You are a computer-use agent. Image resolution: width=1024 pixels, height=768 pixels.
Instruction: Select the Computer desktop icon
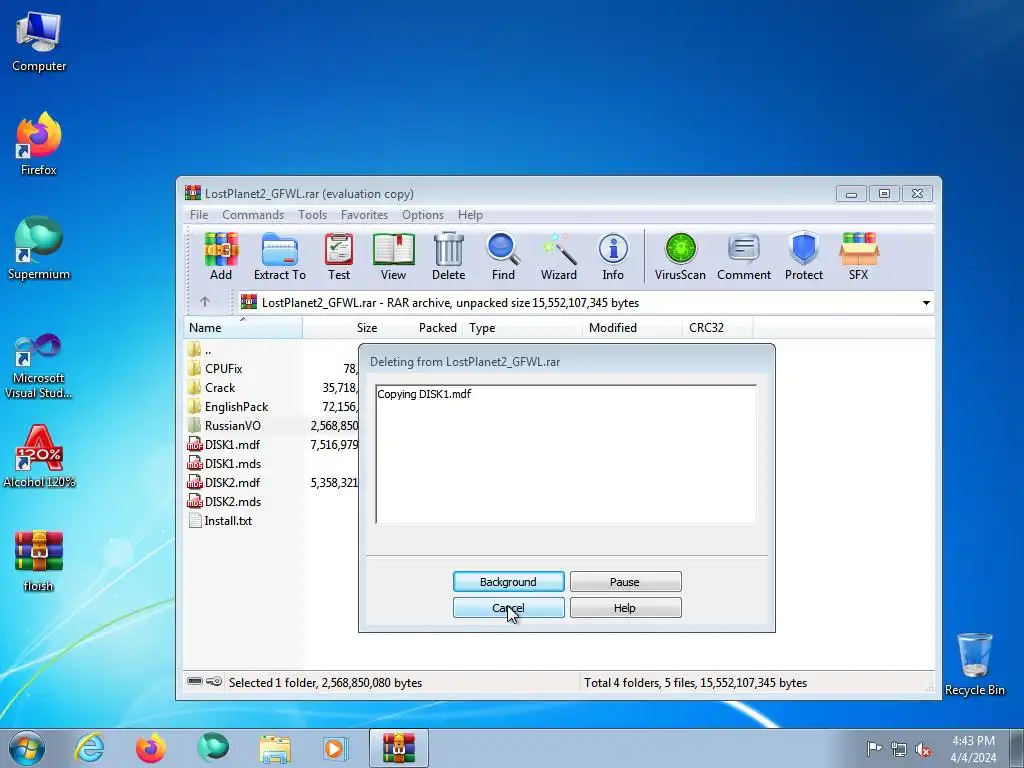39,42
